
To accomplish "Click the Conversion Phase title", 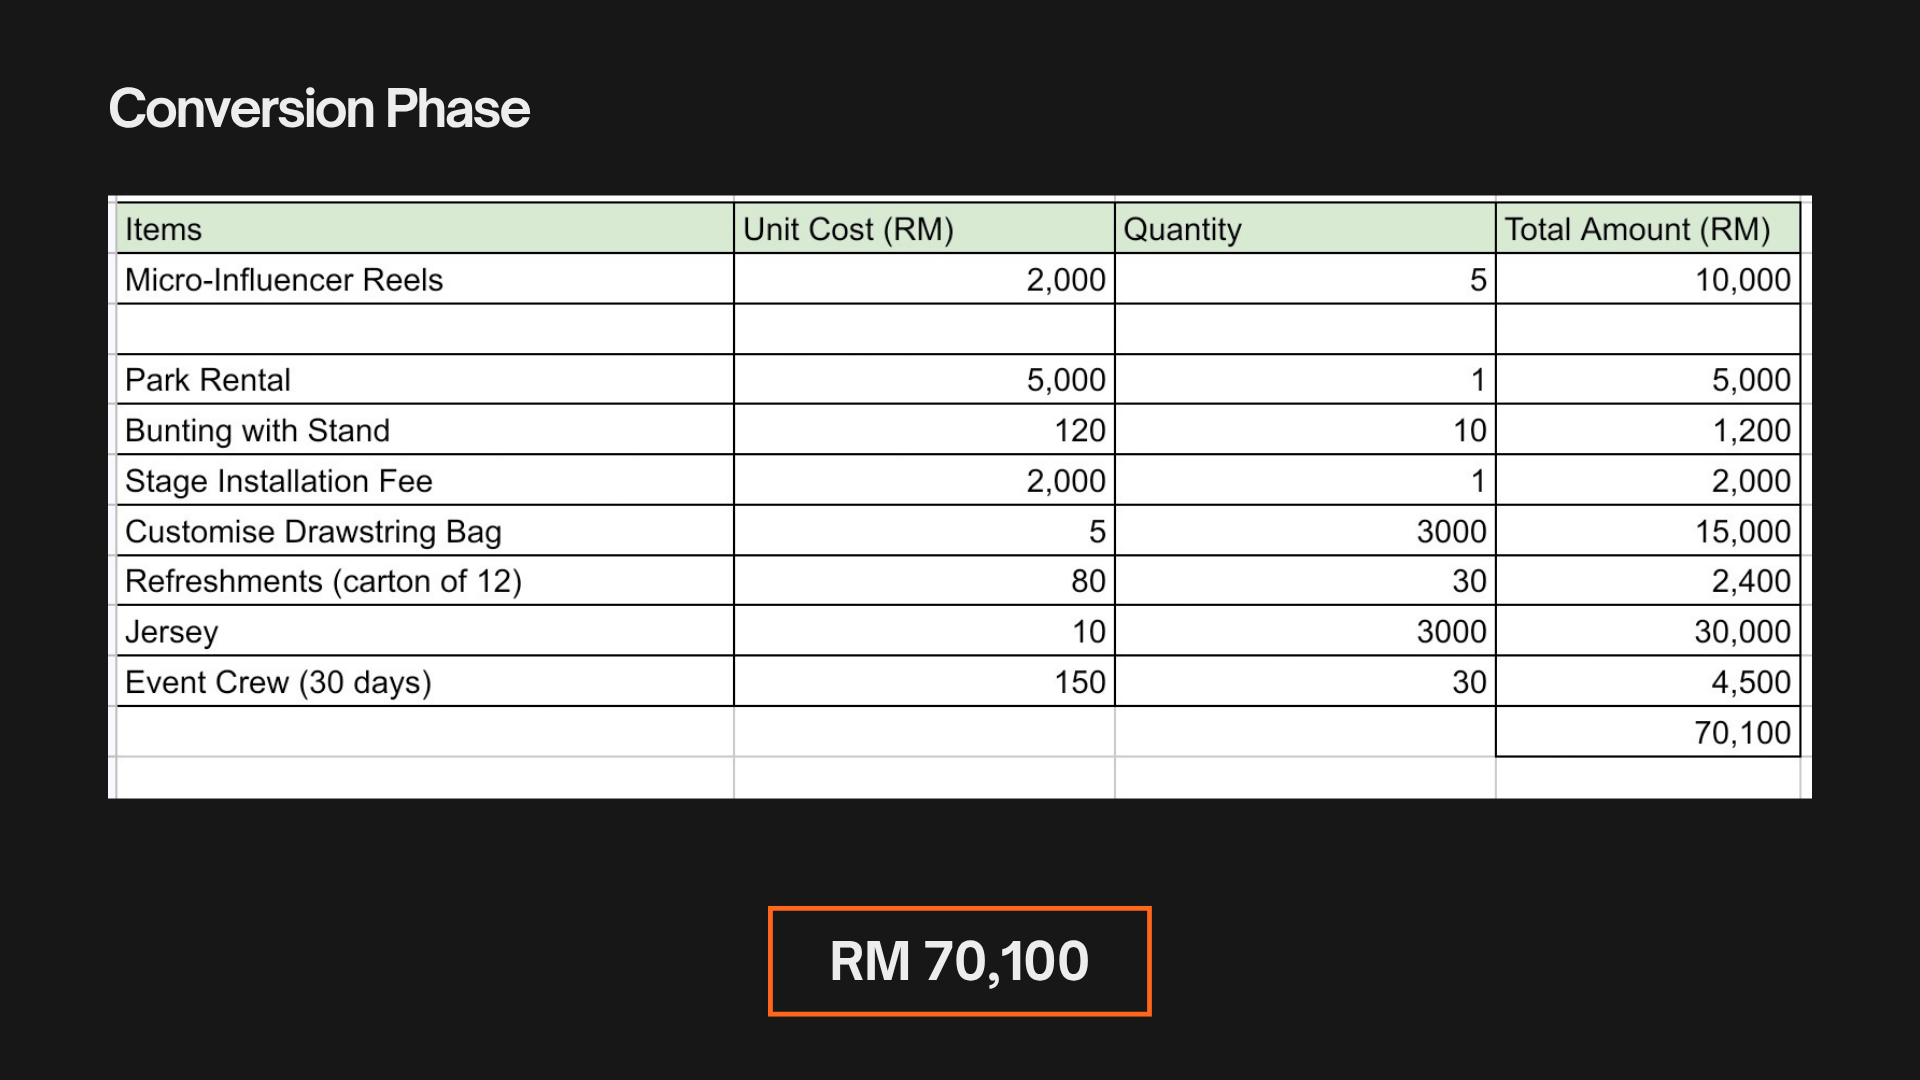I will pos(319,108).
